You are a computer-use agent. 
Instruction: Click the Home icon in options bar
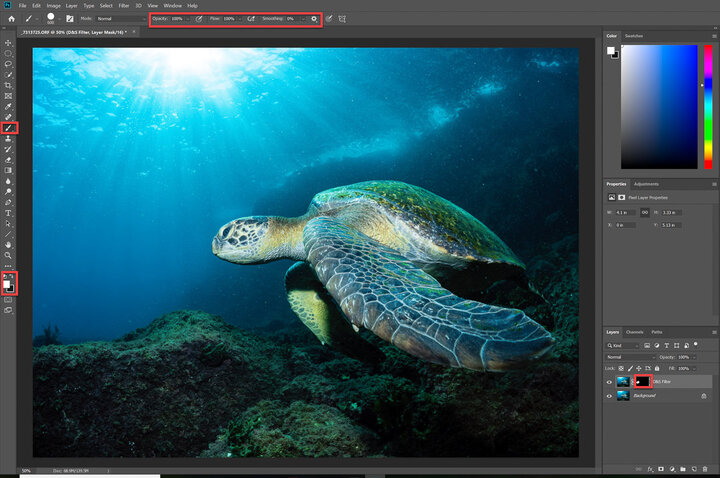coord(9,18)
